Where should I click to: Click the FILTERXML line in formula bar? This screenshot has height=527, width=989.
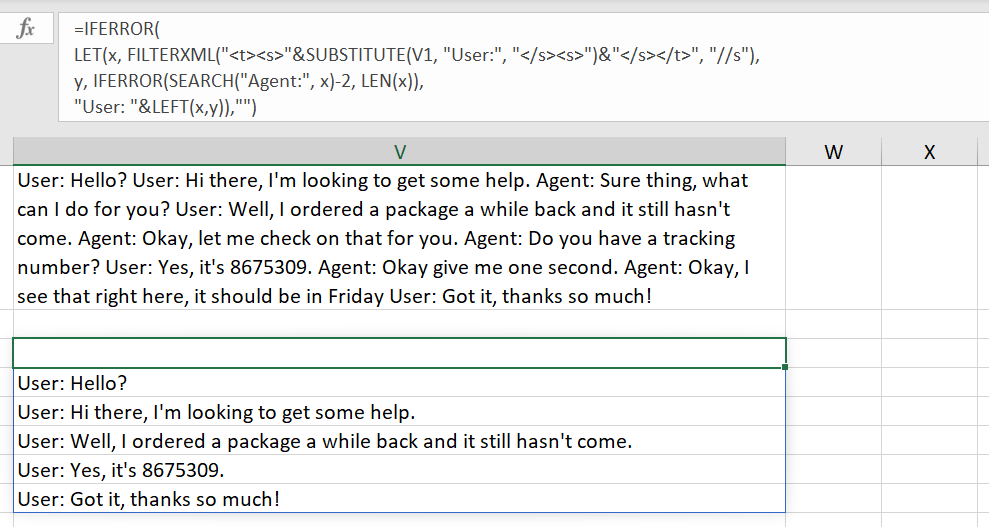[x=417, y=55]
